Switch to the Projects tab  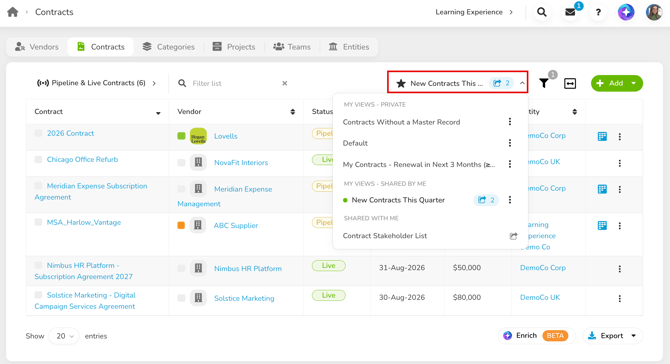point(234,47)
